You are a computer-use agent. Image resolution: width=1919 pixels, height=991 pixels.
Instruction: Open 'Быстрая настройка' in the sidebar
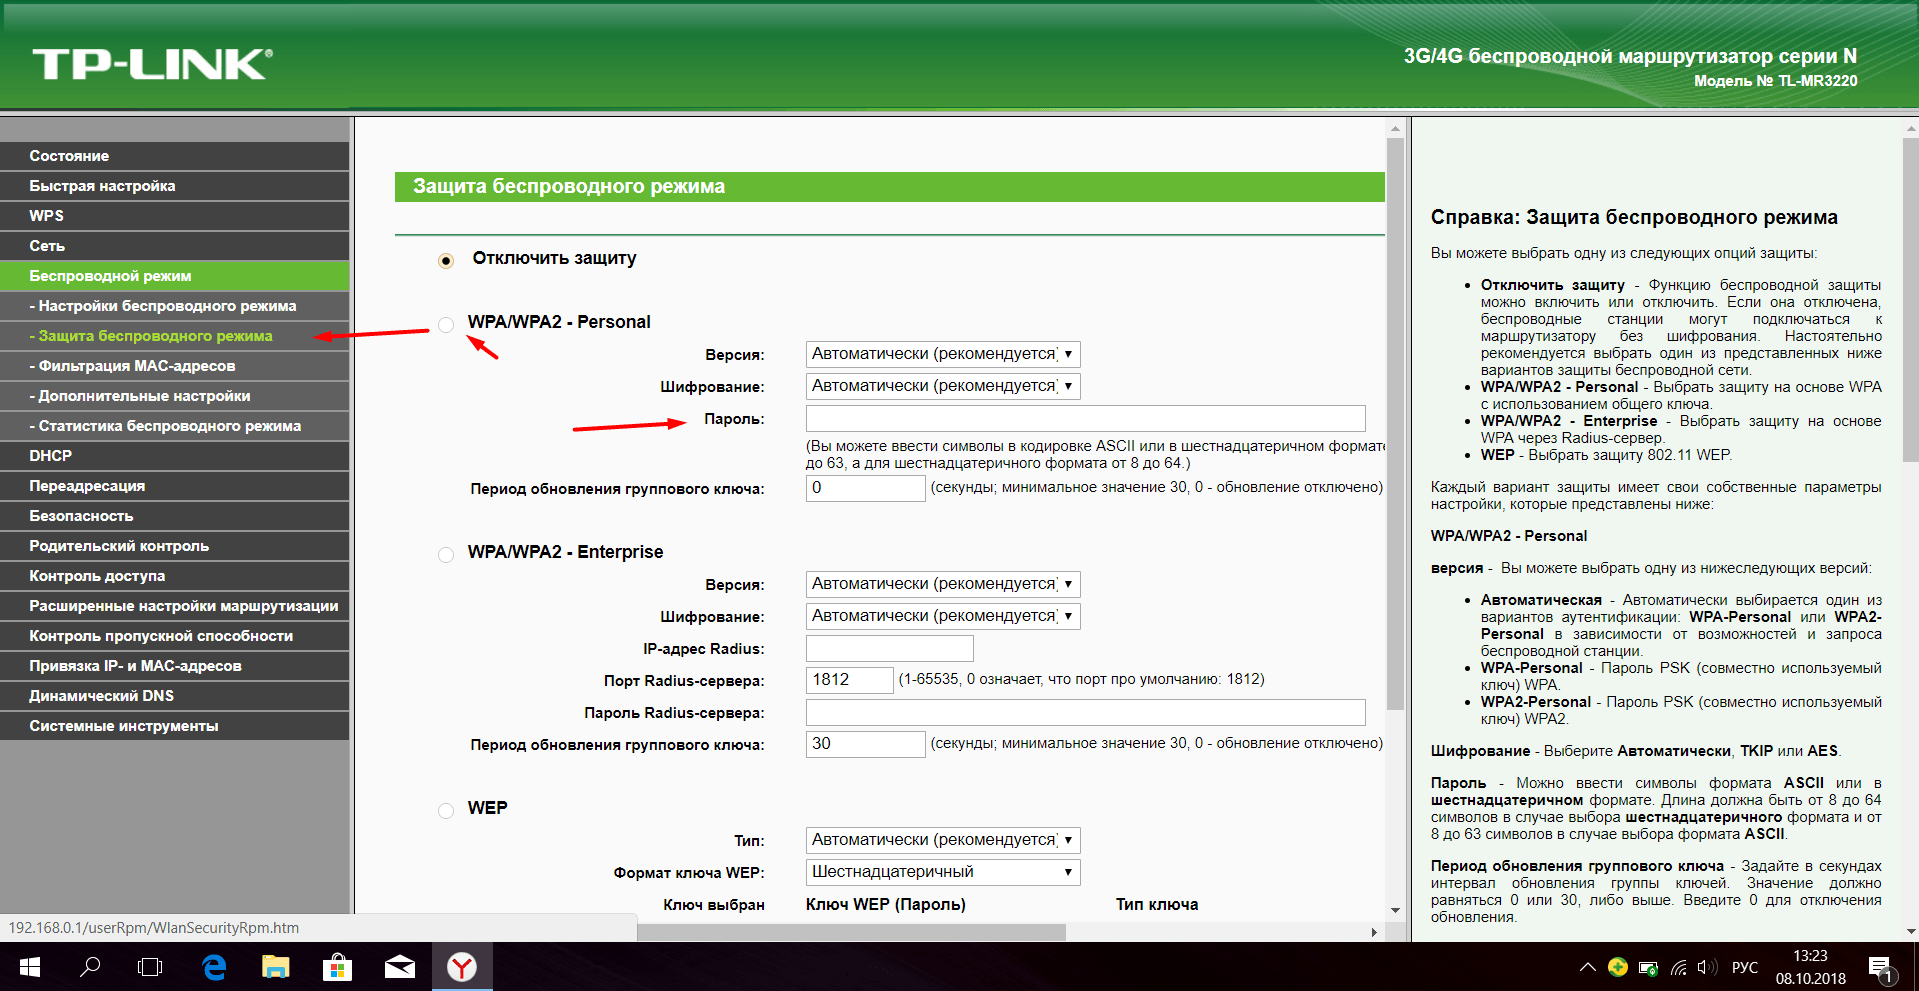(x=175, y=186)
